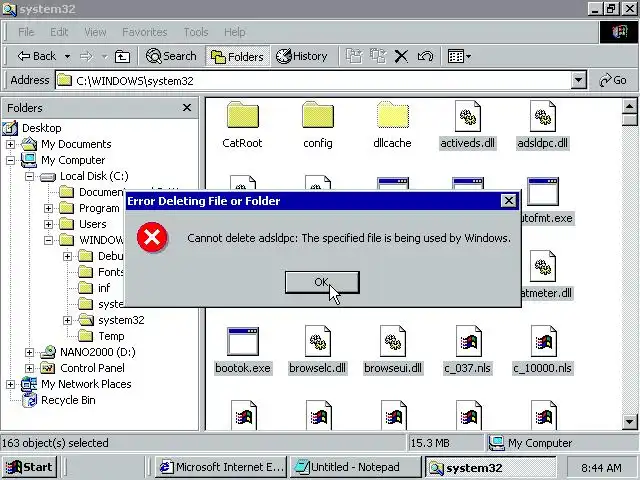Open the Back history dropdown arrow

tap(67, 56)
